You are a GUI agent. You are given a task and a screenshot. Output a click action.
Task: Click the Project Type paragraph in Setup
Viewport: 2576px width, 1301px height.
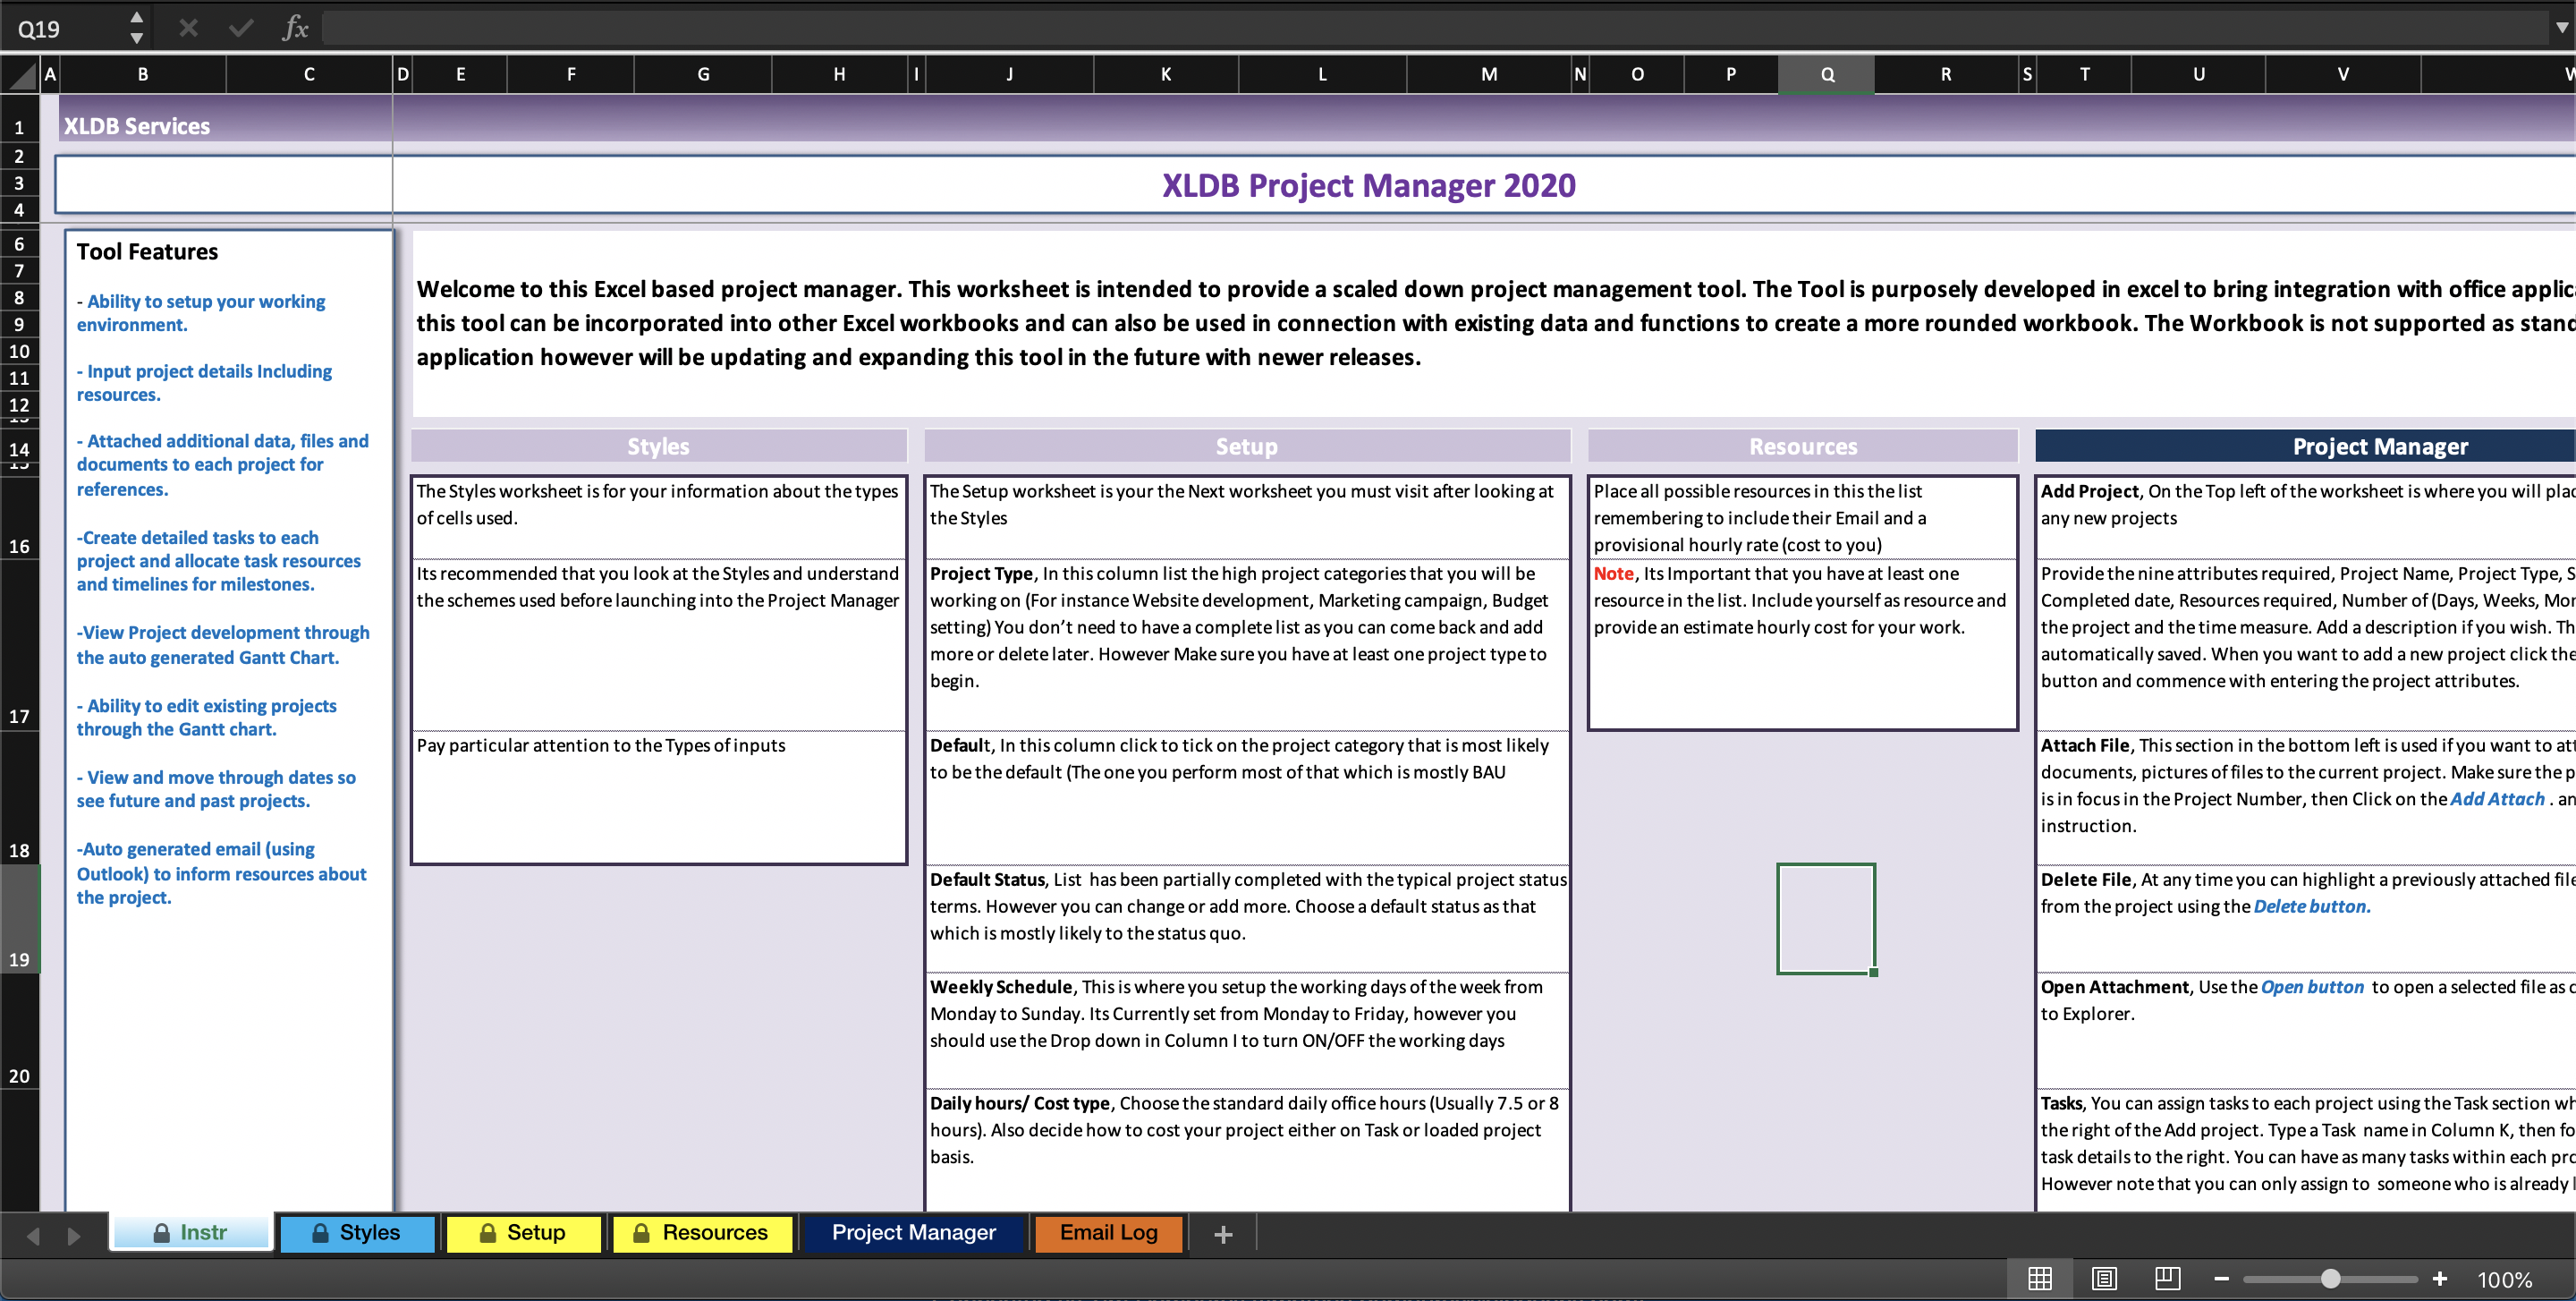(x=1240, y=627)
